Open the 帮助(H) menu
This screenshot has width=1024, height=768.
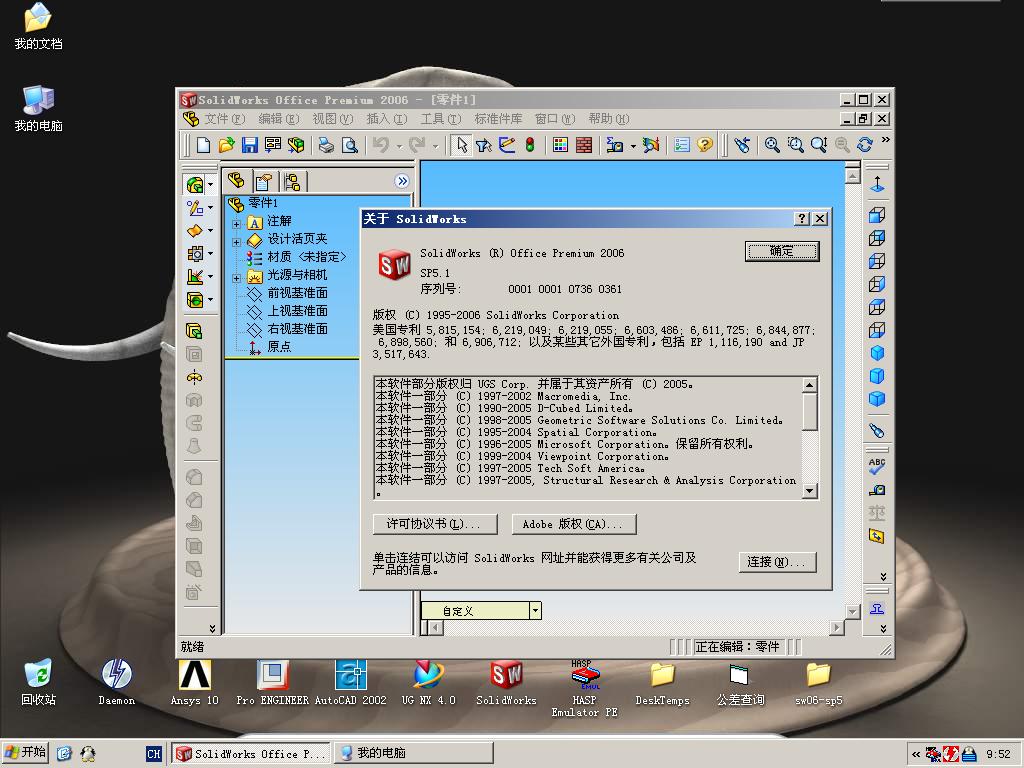click(x=609, y=119)
